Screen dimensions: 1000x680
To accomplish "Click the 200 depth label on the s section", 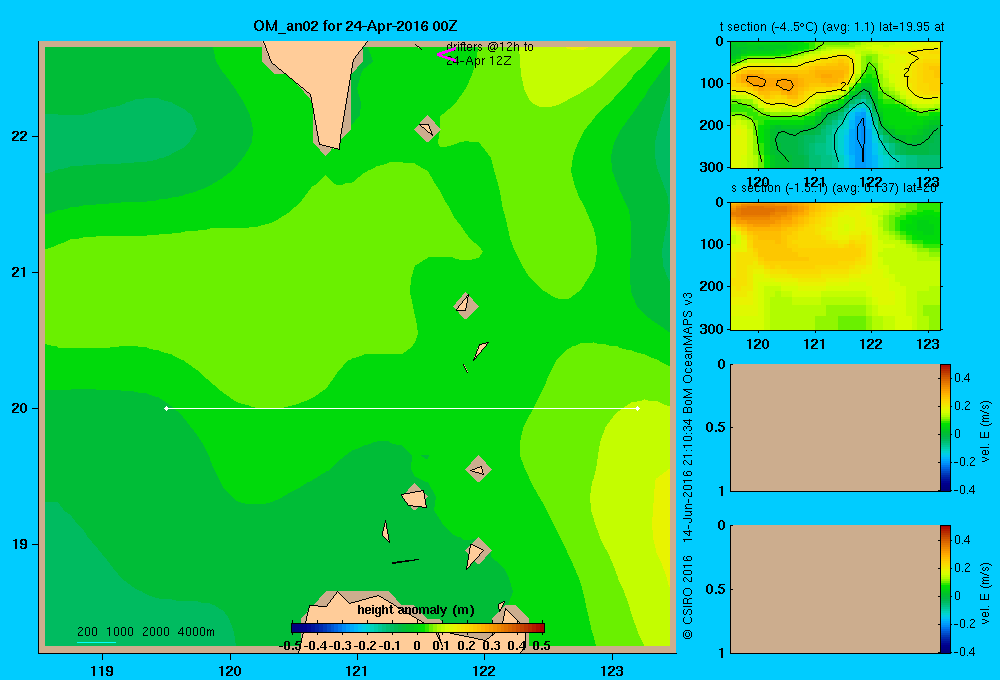I will pyautogui.click(x=714, y=286).
